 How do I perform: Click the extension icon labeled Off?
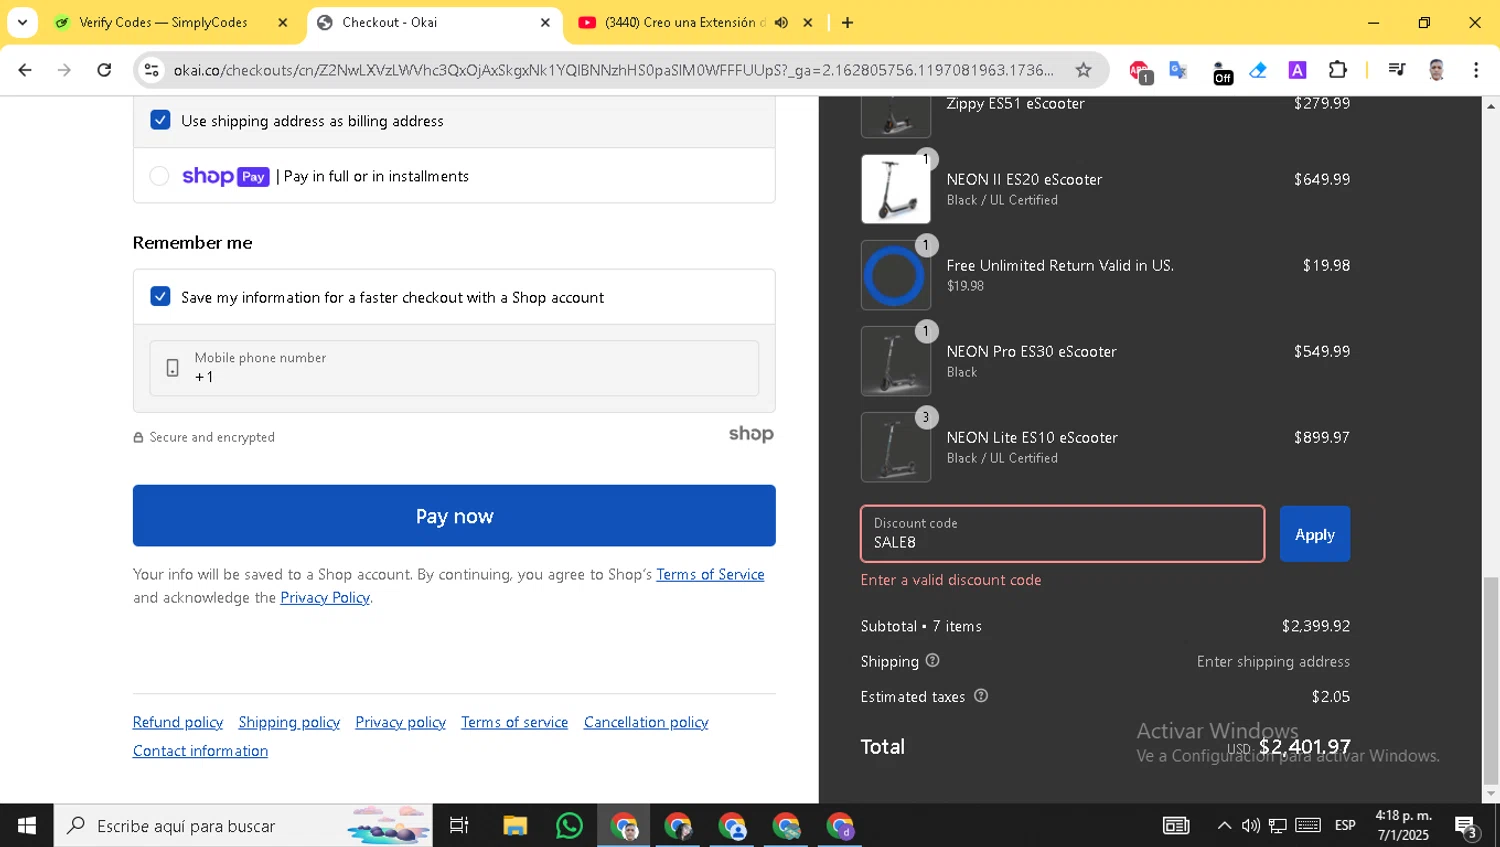tap(1222, 72)
